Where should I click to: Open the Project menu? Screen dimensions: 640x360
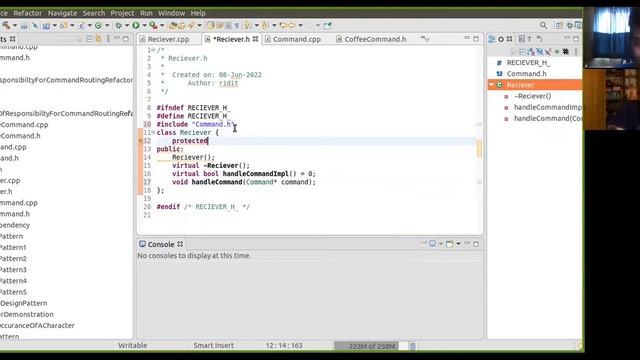(122, 13)
